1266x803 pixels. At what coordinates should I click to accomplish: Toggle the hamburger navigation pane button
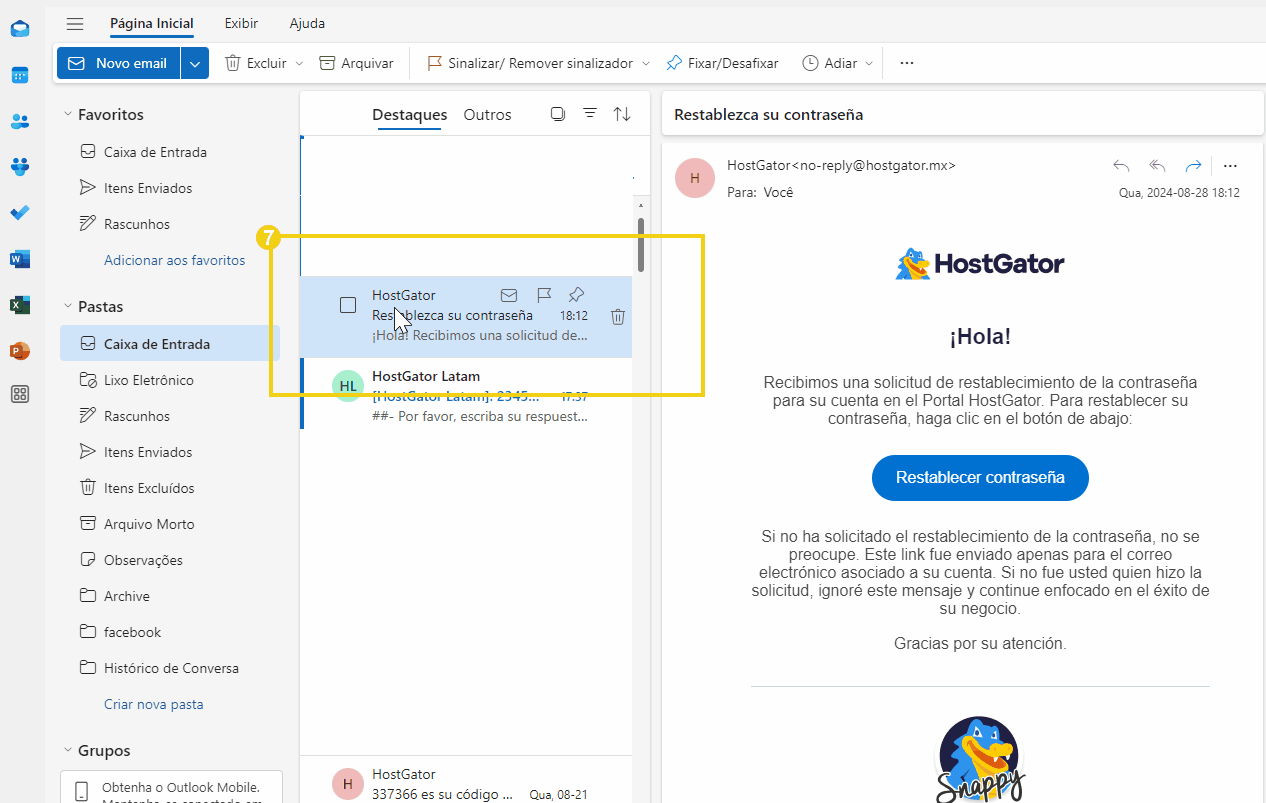pyautogui.click(x=75, y=23)
